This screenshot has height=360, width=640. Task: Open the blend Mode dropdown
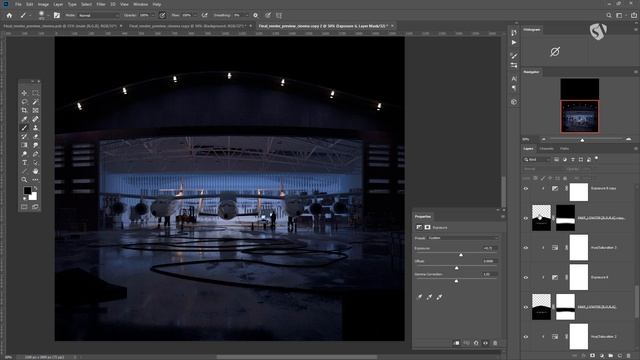click(99, 16)
